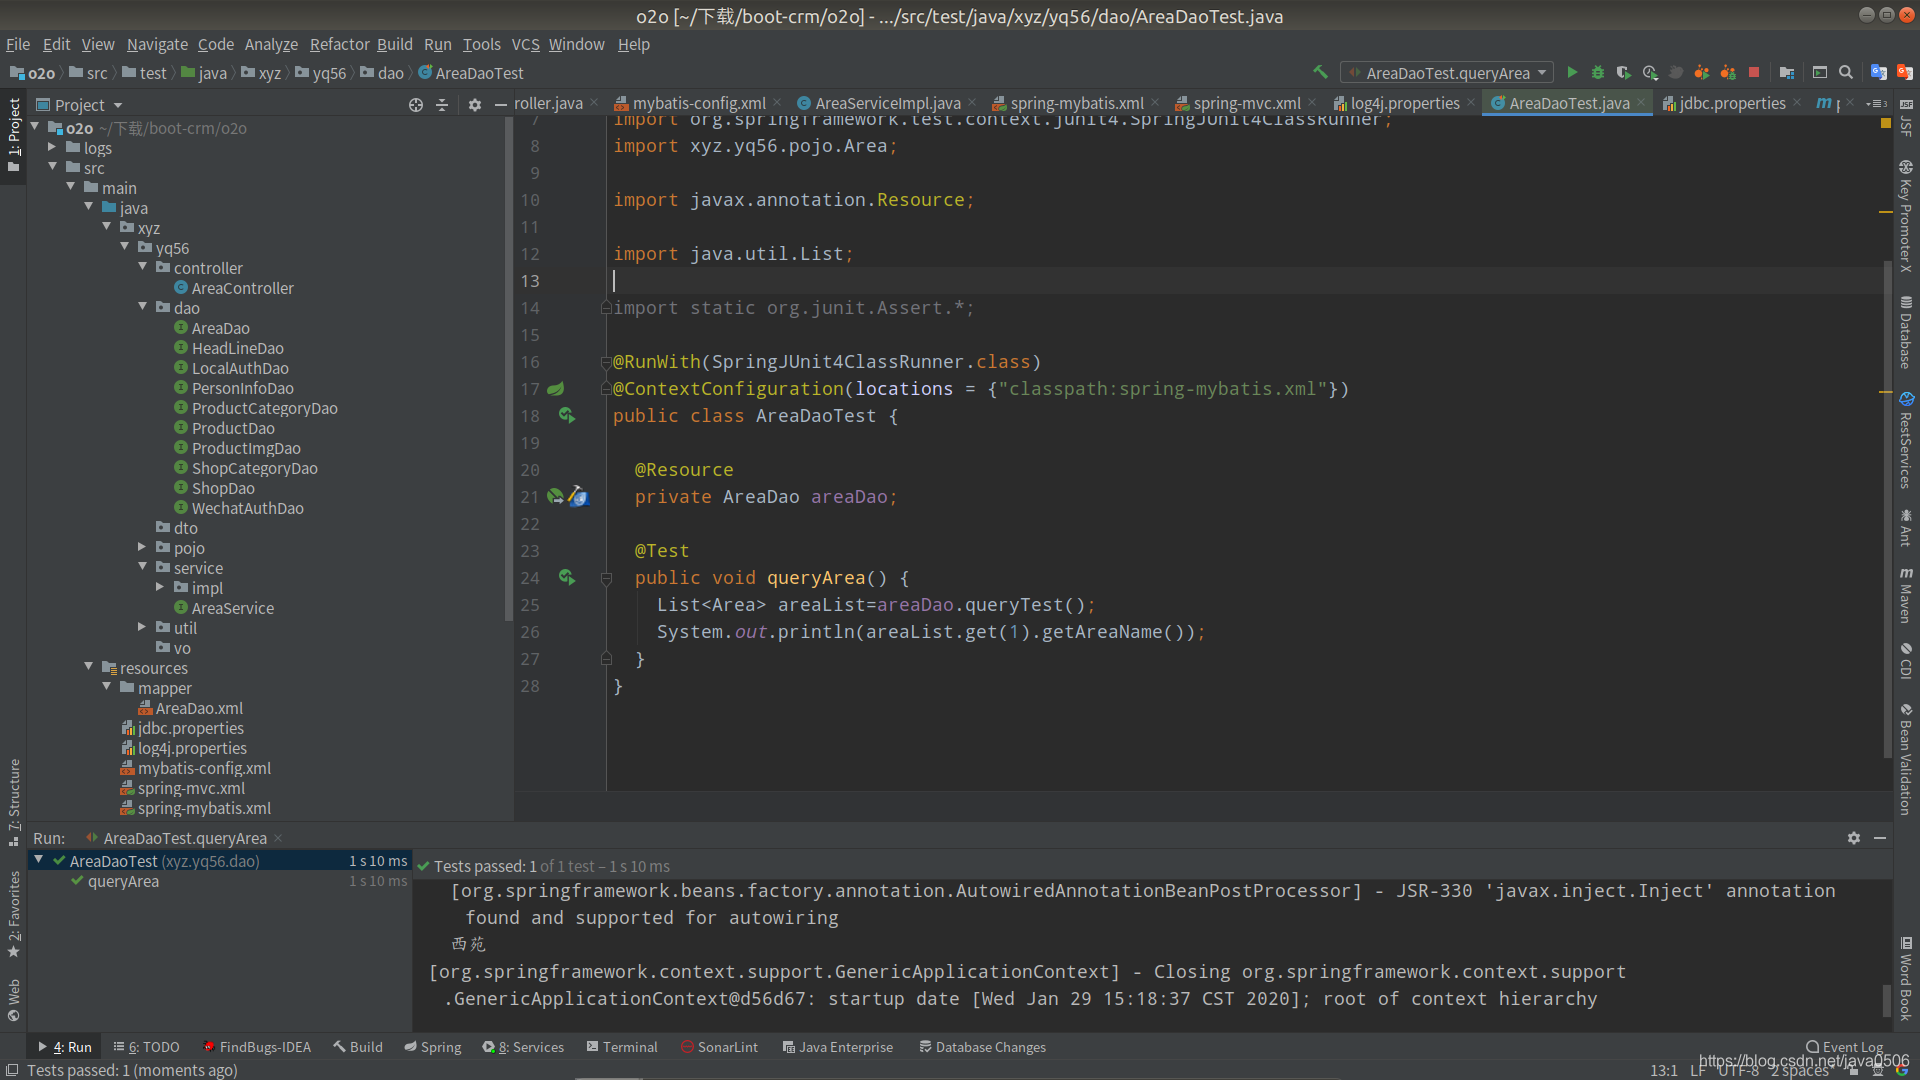Open Bean Validation tool window
Image resolution: width=1920 pixels, height=1080 pixels.
1906,760
